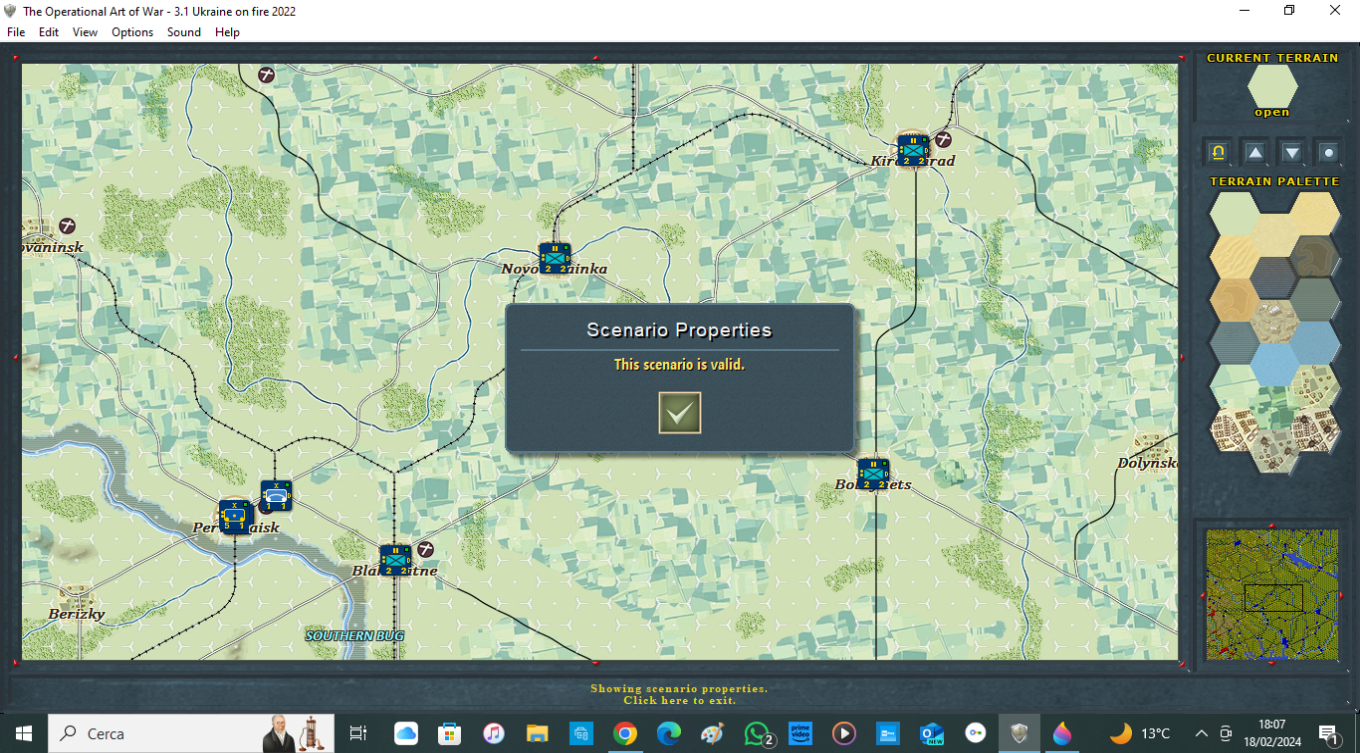Click the supply symbol near Blahodatne
This screenshot has height=753, width=1360.
[x=425, y=549]
